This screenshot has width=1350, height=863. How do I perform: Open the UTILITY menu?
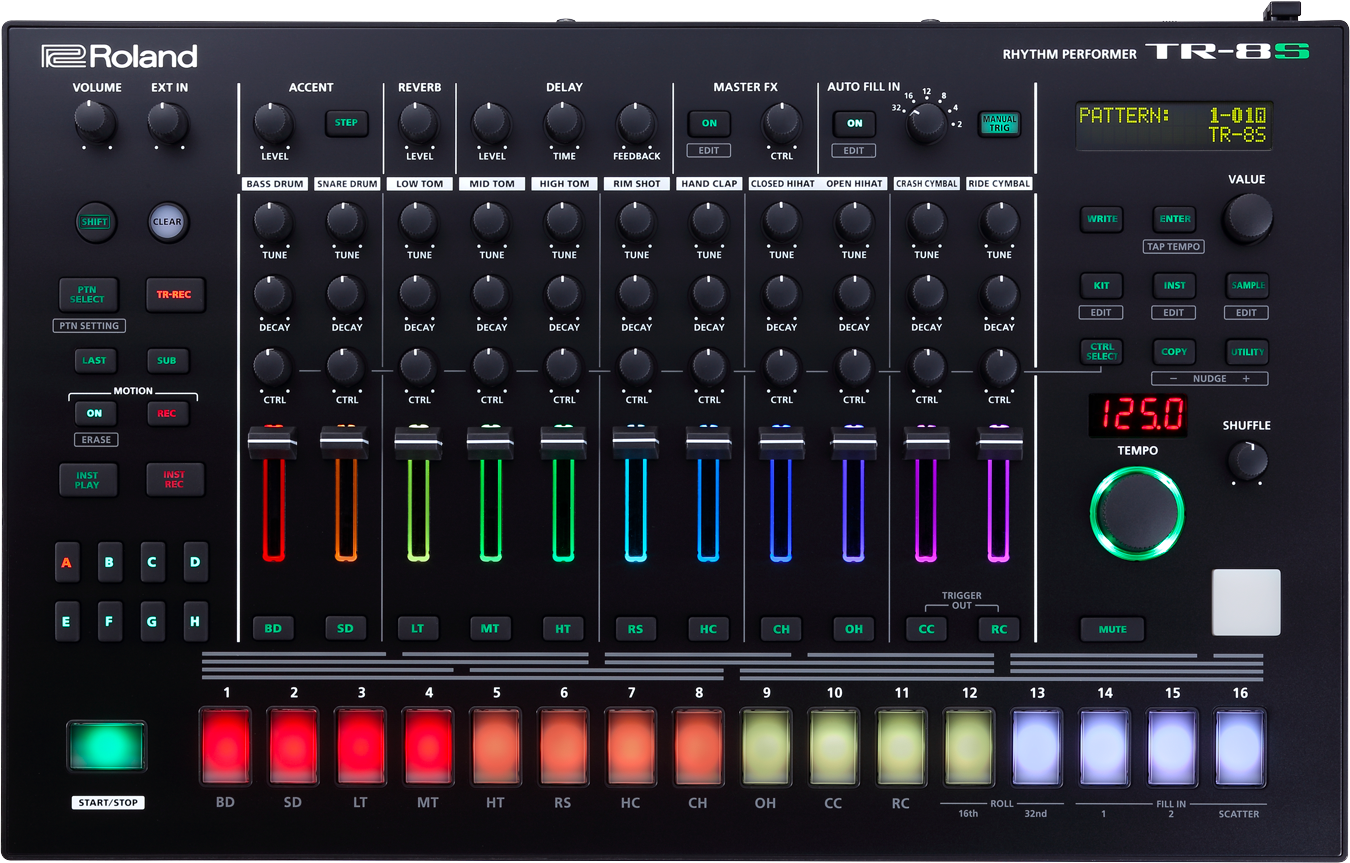1247,352
